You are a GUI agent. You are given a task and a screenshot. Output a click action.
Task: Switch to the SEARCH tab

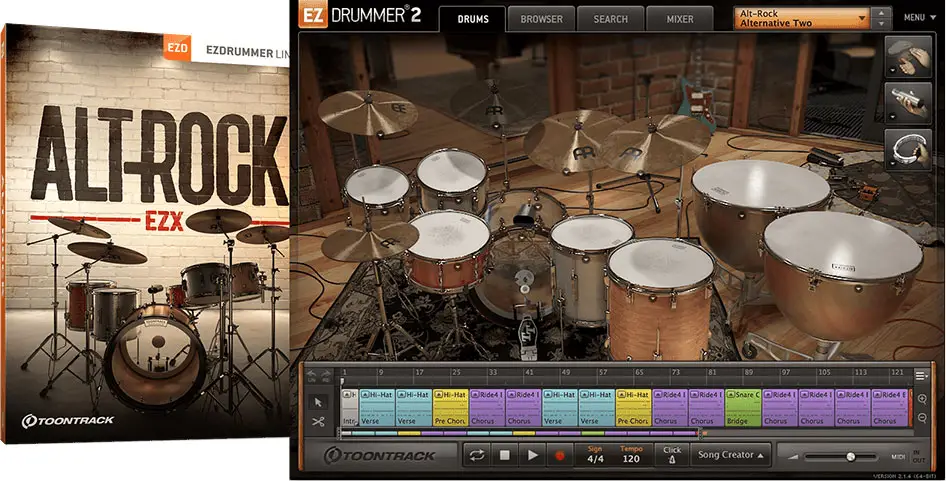611,19
